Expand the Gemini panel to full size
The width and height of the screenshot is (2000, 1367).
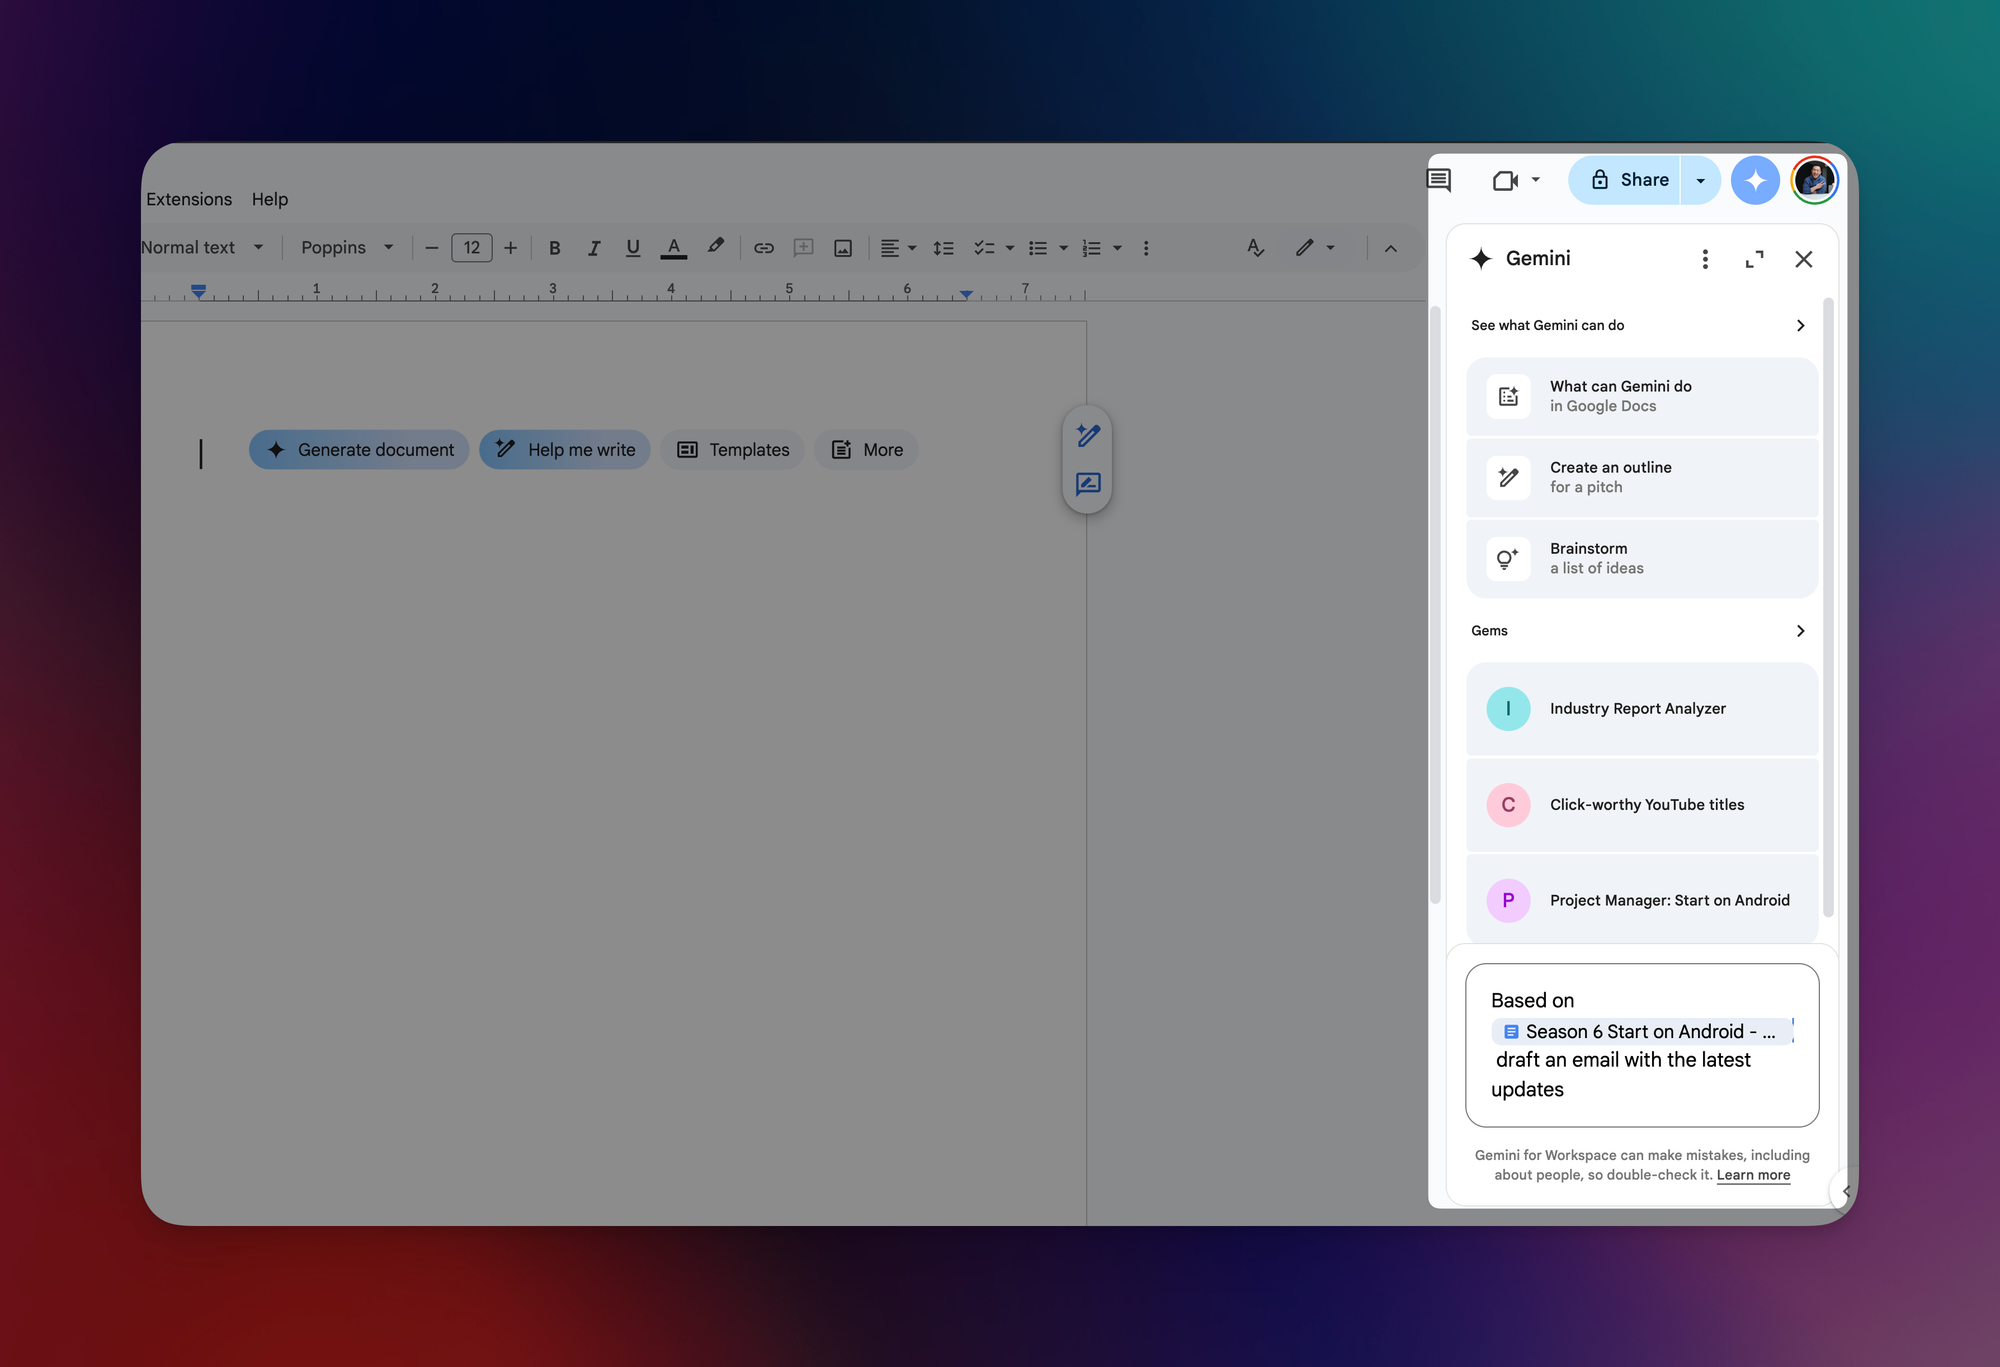click(1754, 259)
